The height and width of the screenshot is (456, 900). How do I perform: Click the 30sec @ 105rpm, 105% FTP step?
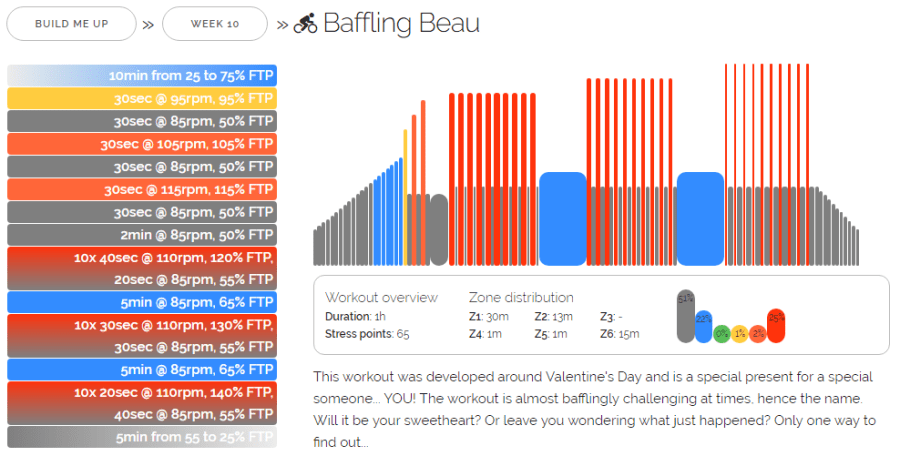pyautogui.click(x=142, y=144)
